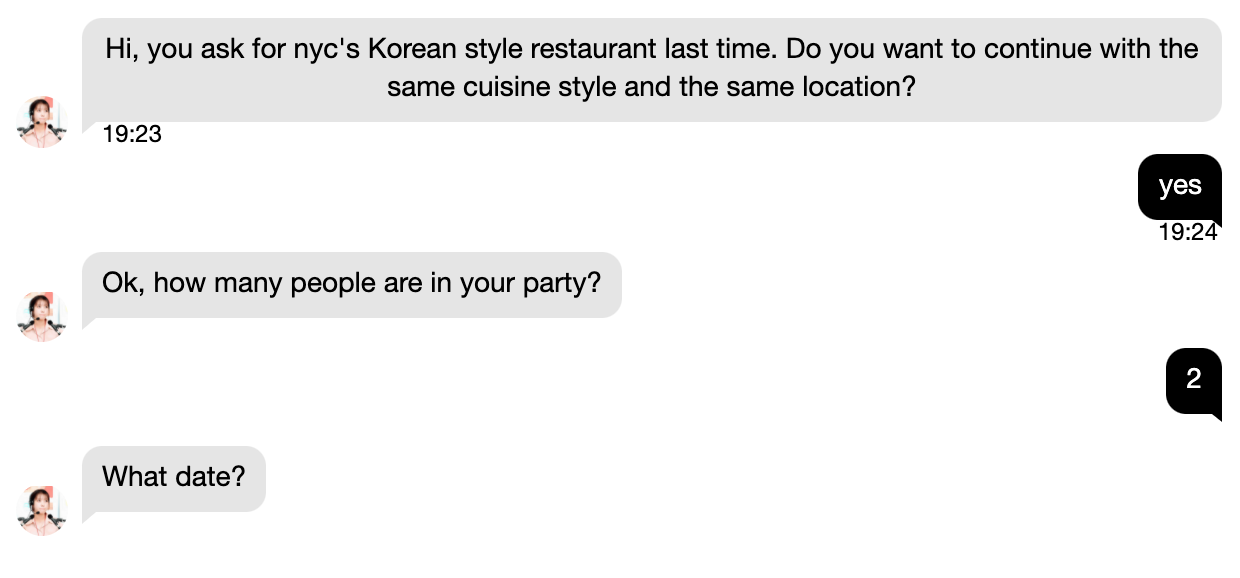Click the 19:23 timestamp
Image resolution: width=1240 pixels, height=578 pixels.
coord(132,134)
